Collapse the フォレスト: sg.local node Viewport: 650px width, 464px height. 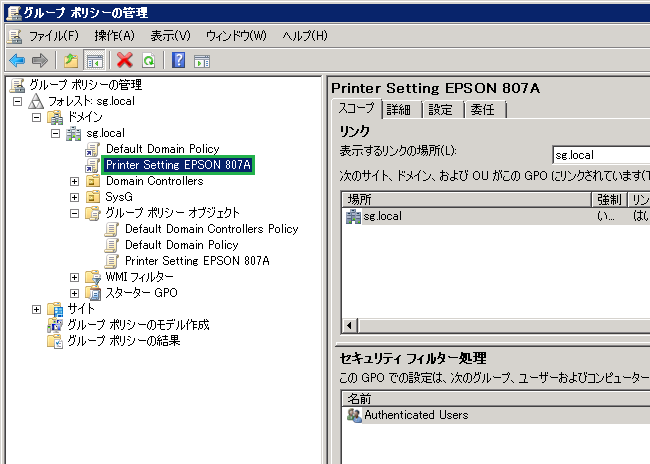pos(17,101)
